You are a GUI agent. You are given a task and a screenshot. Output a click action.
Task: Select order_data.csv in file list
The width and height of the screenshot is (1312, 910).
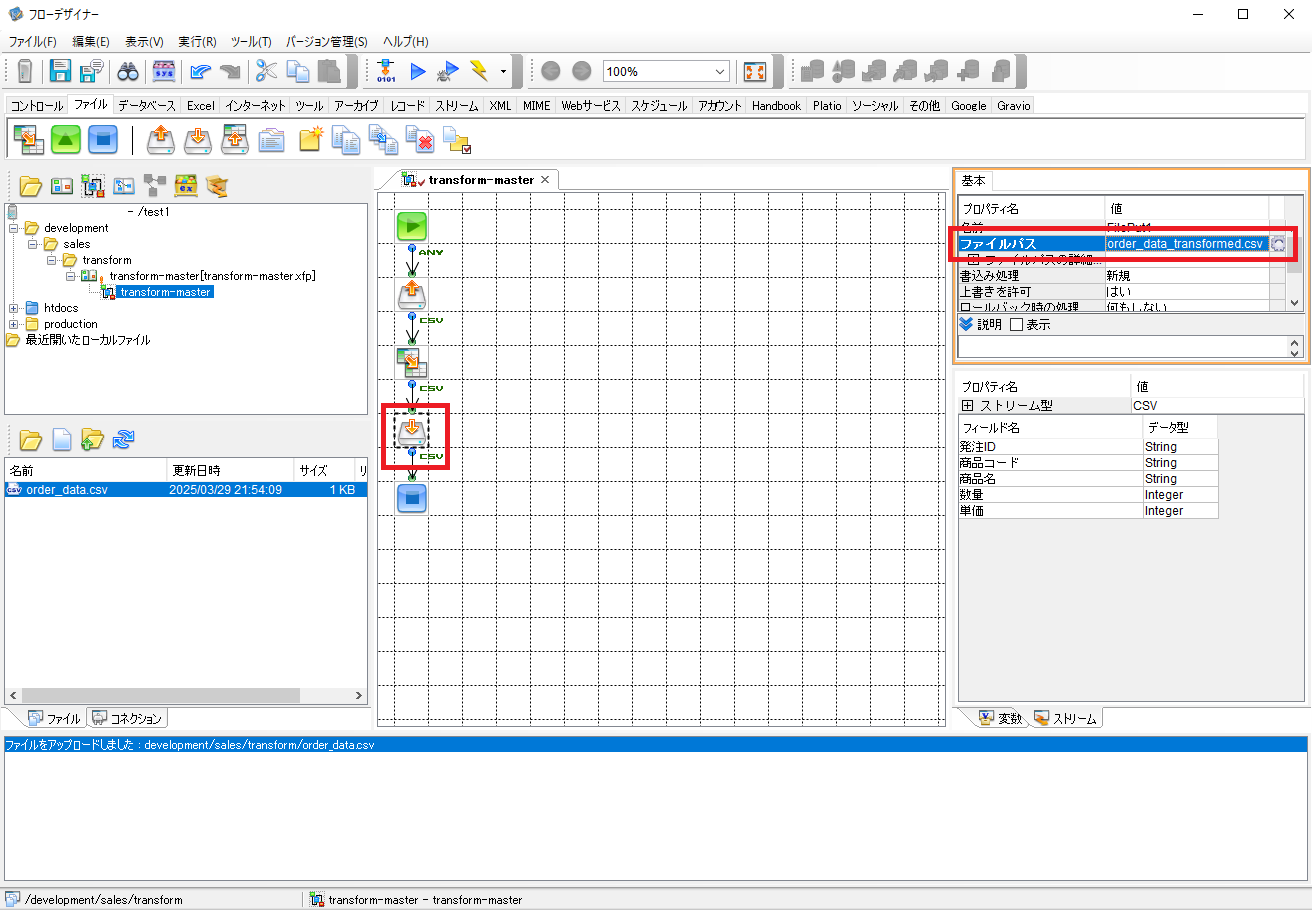[x=66, y=490]
